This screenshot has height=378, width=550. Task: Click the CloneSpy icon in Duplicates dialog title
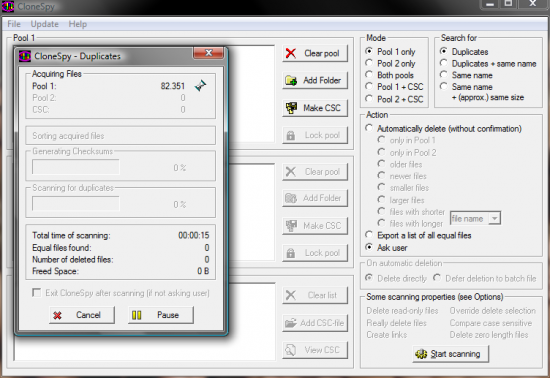(x=25, y=56)
